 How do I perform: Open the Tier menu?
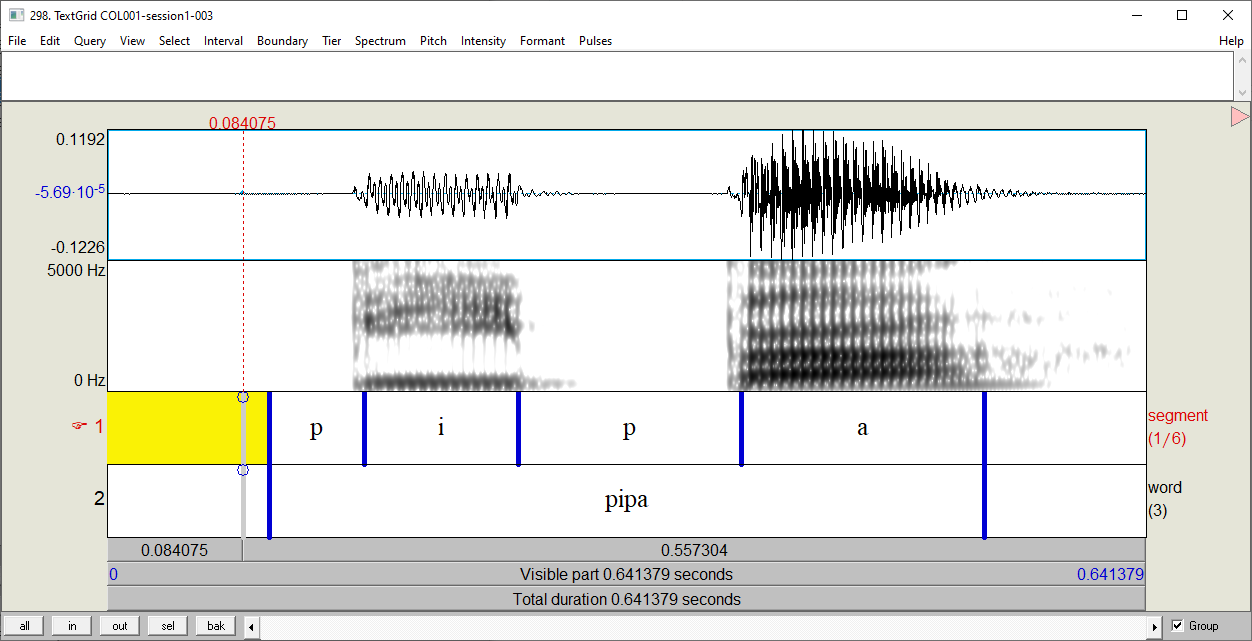[x=331, y=41]
